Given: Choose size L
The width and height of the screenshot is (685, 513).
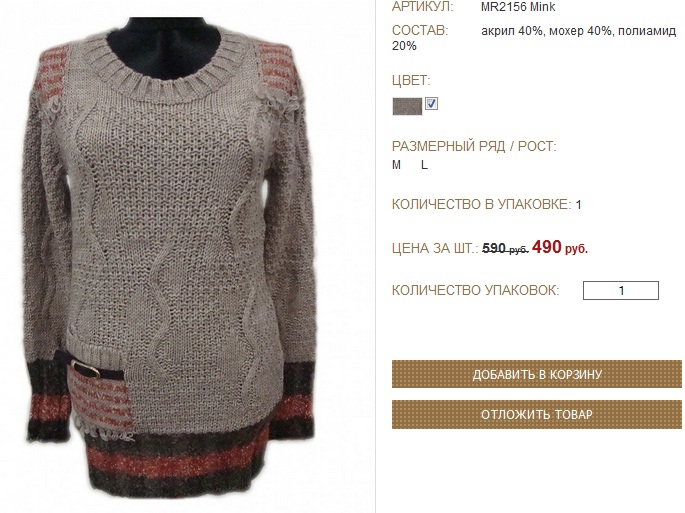Looking at the screenshot, I should (424, 165).
